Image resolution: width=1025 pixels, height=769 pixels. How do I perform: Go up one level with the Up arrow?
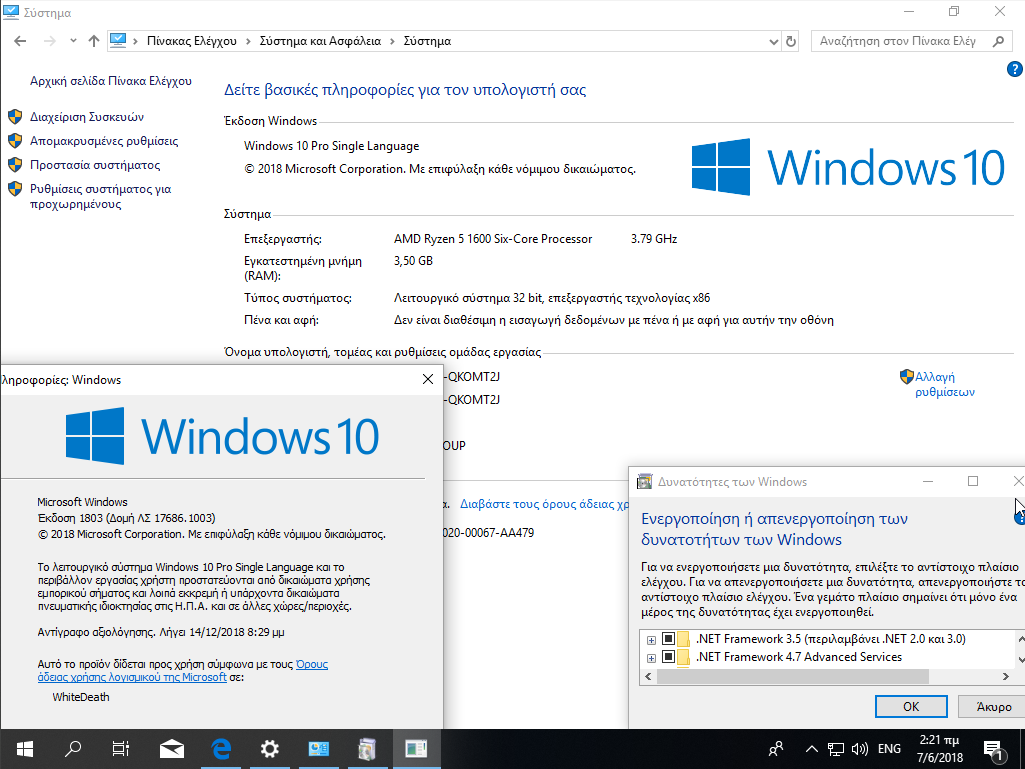click(94, 41)
